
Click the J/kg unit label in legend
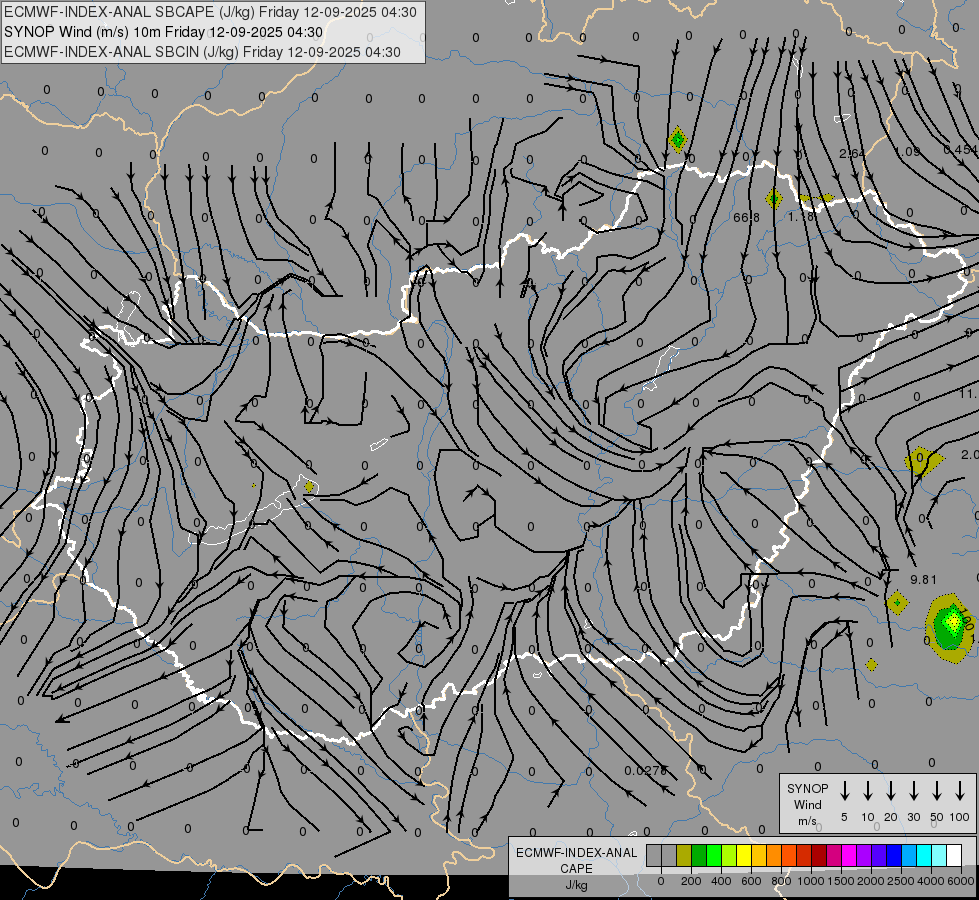[576, 885]
